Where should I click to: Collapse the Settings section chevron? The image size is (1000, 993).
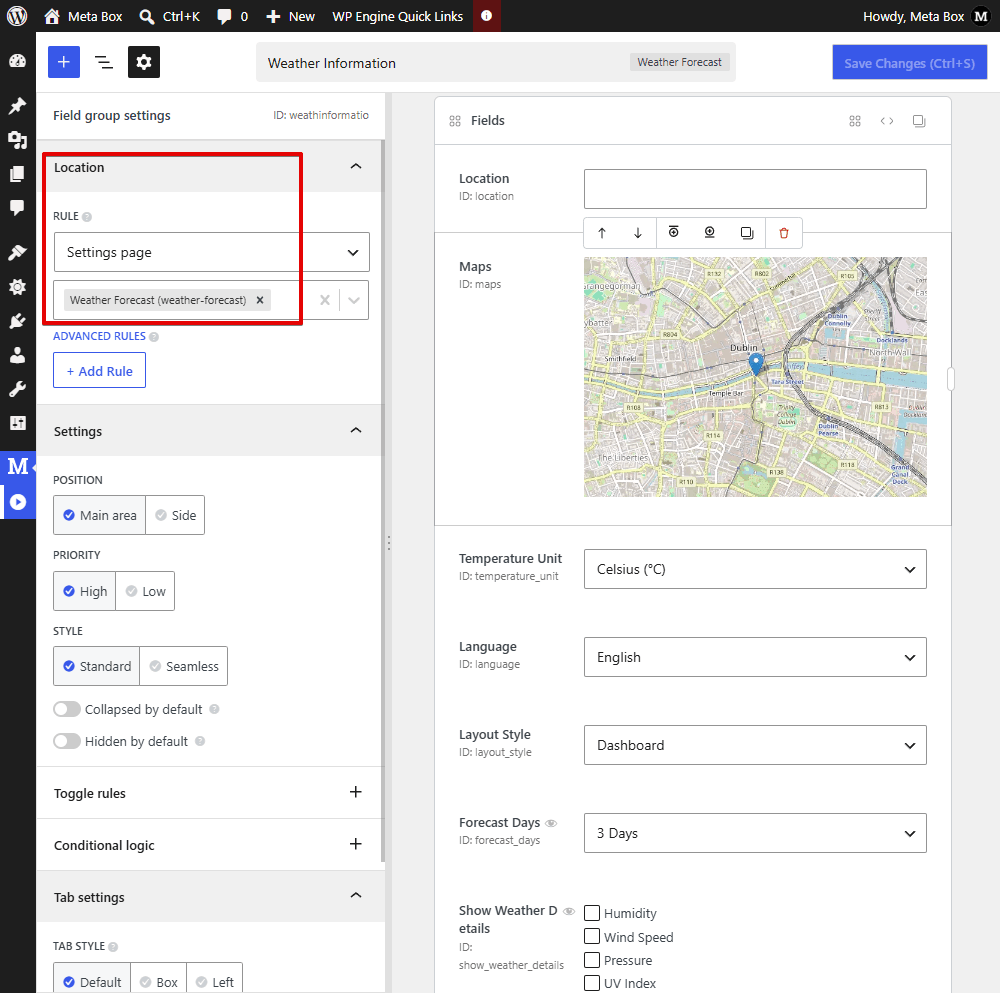(x=356, y=430)
